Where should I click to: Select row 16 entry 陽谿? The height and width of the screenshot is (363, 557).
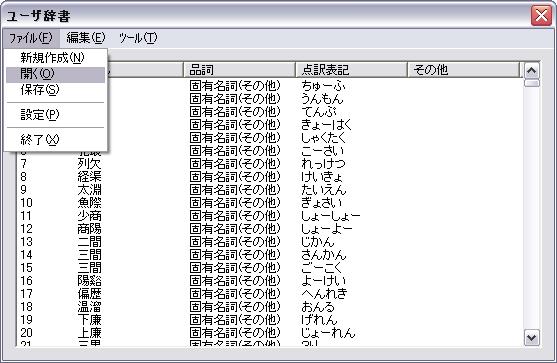coord(89,281)
